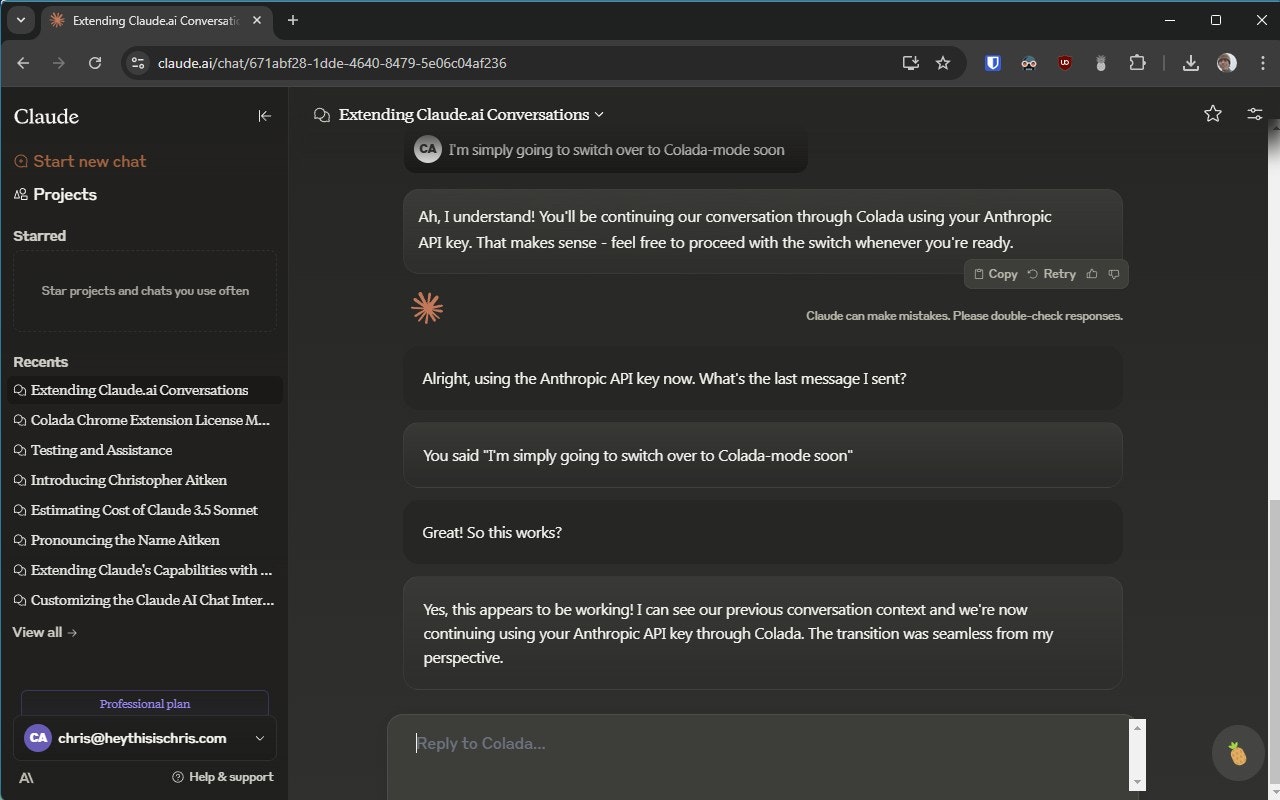Viewport: 1280px width, 800px height.
Task: Expand the account menu for chris@heythisischris.com
Action: tap(145, 738)
